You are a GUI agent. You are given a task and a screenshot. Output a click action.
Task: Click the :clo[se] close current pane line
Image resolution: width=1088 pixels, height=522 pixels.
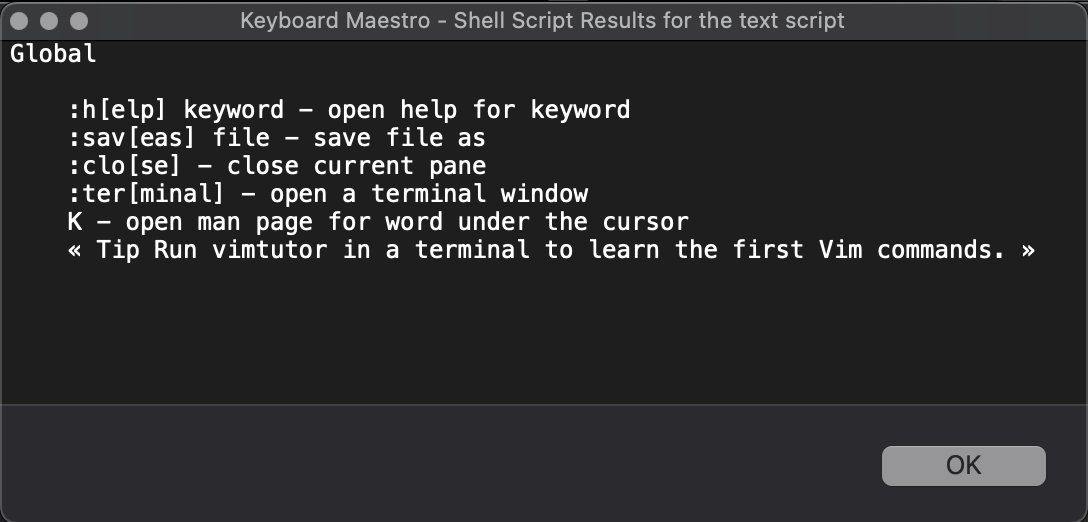pos(277,166)
